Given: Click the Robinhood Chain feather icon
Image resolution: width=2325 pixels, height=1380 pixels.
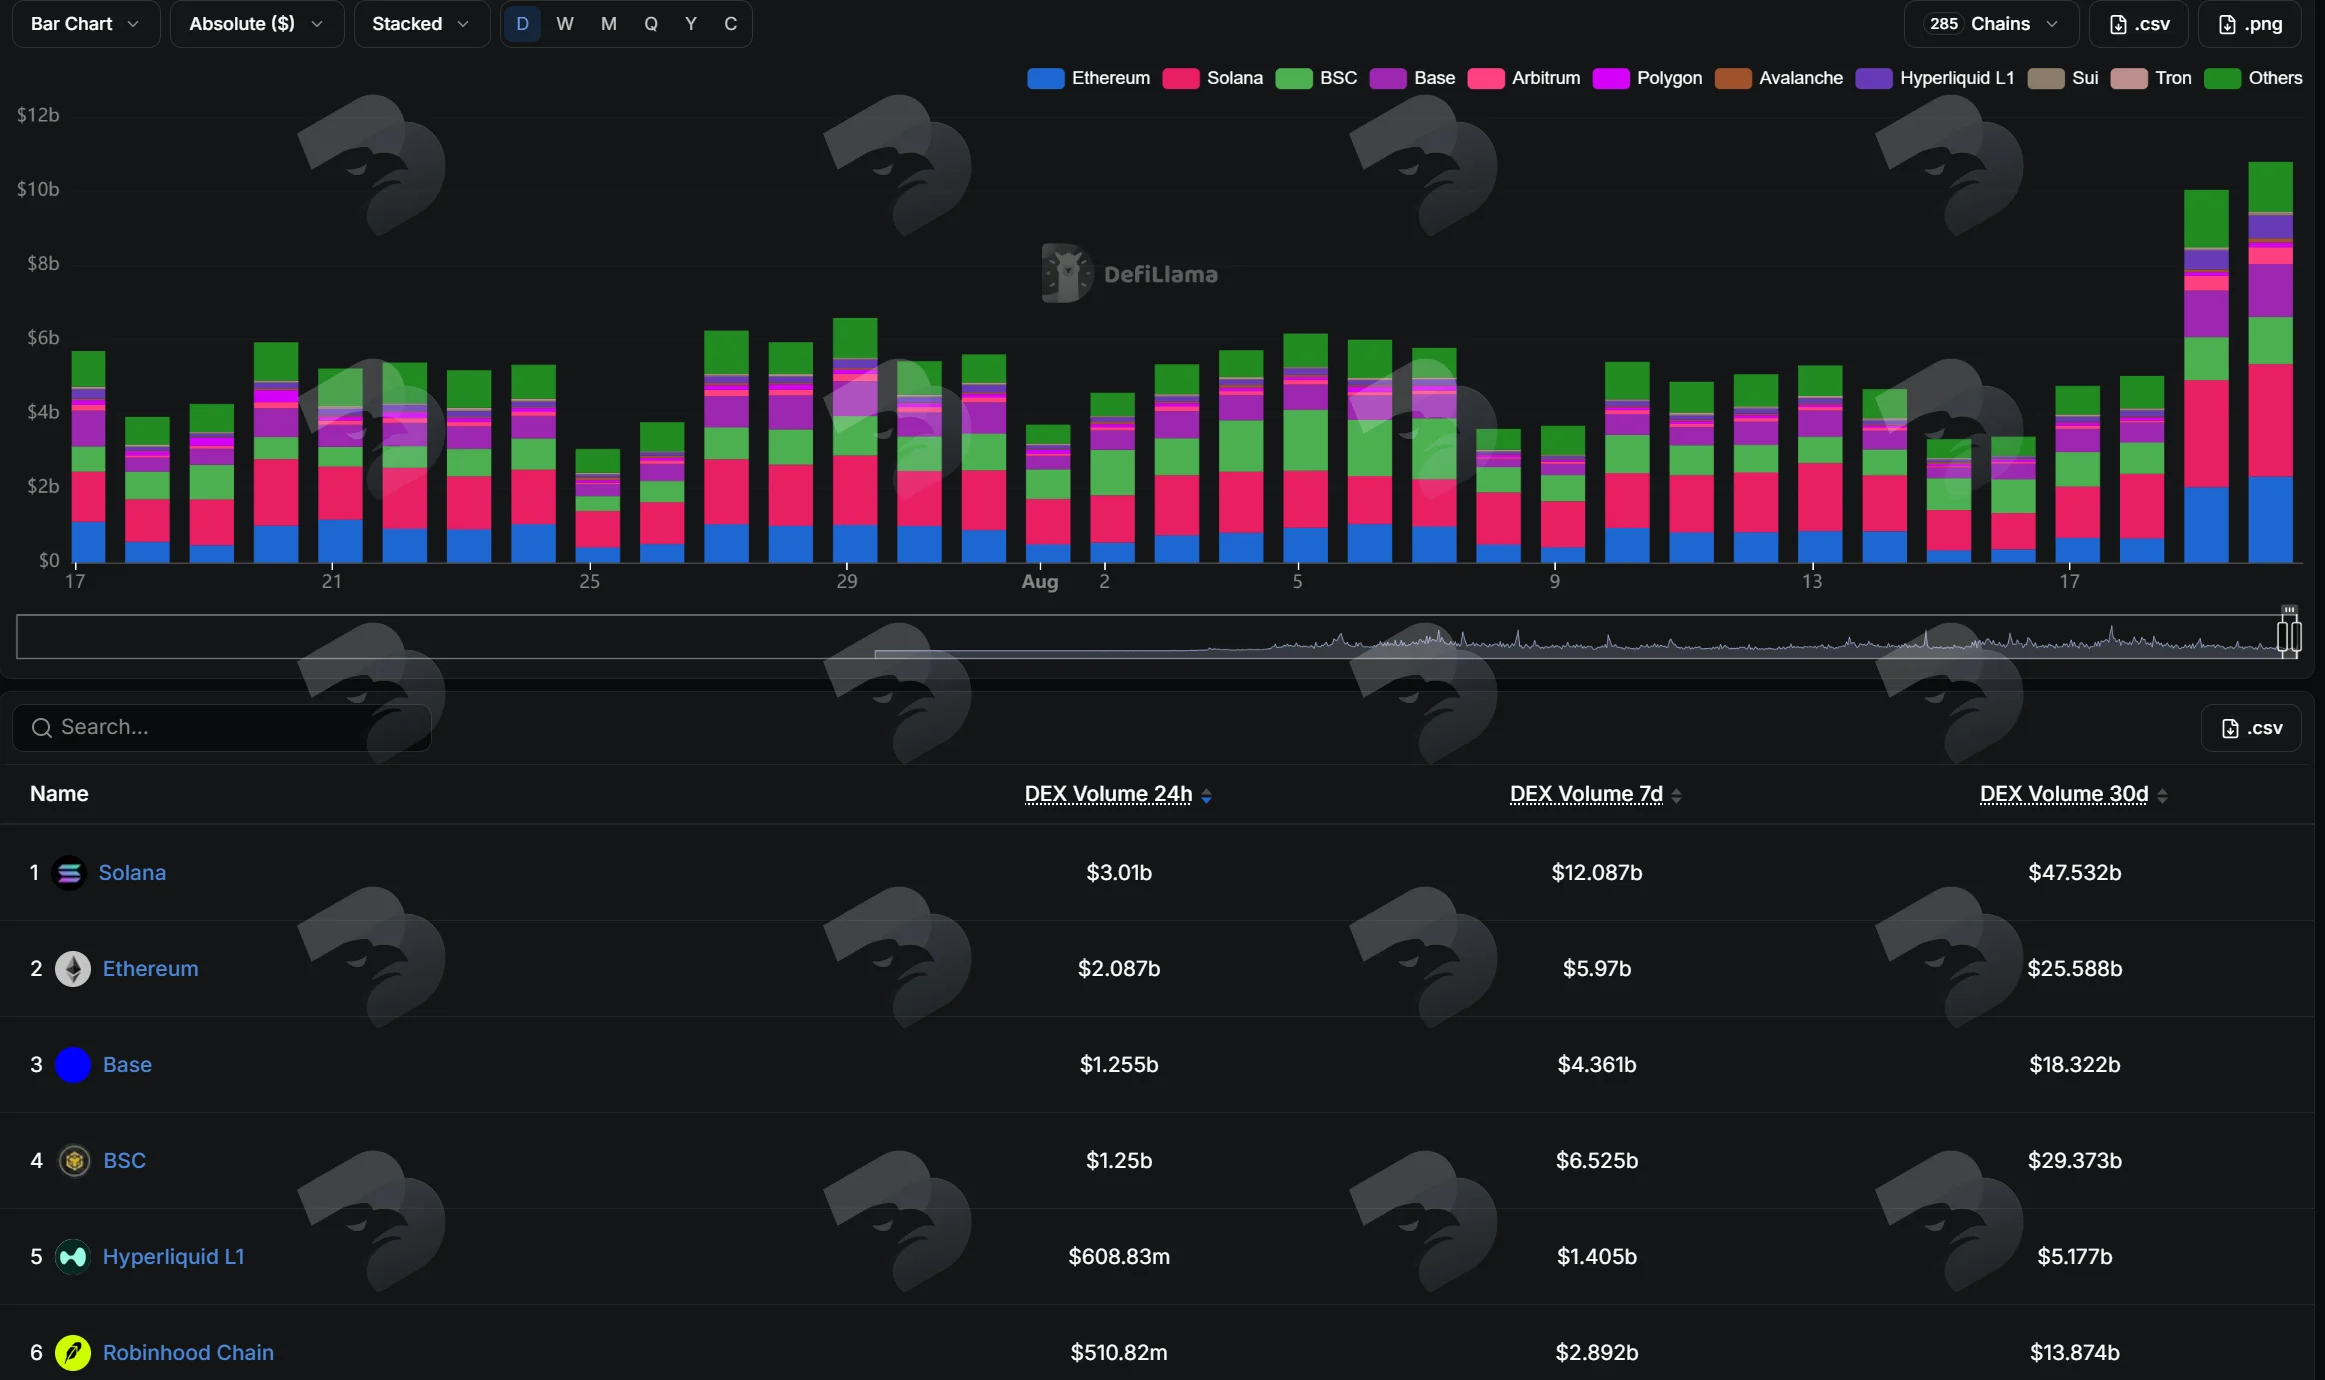Looking at the screenshot, I should coord(73,1353).
